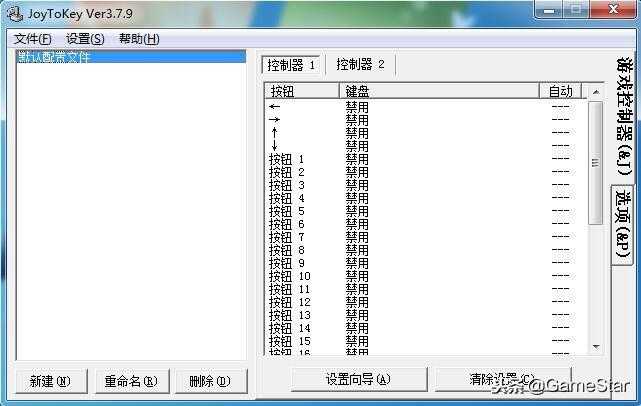Click 禁用 value for 按钮 1
The height and width of the screenshot is (406, 641).
tap(357, 159)
